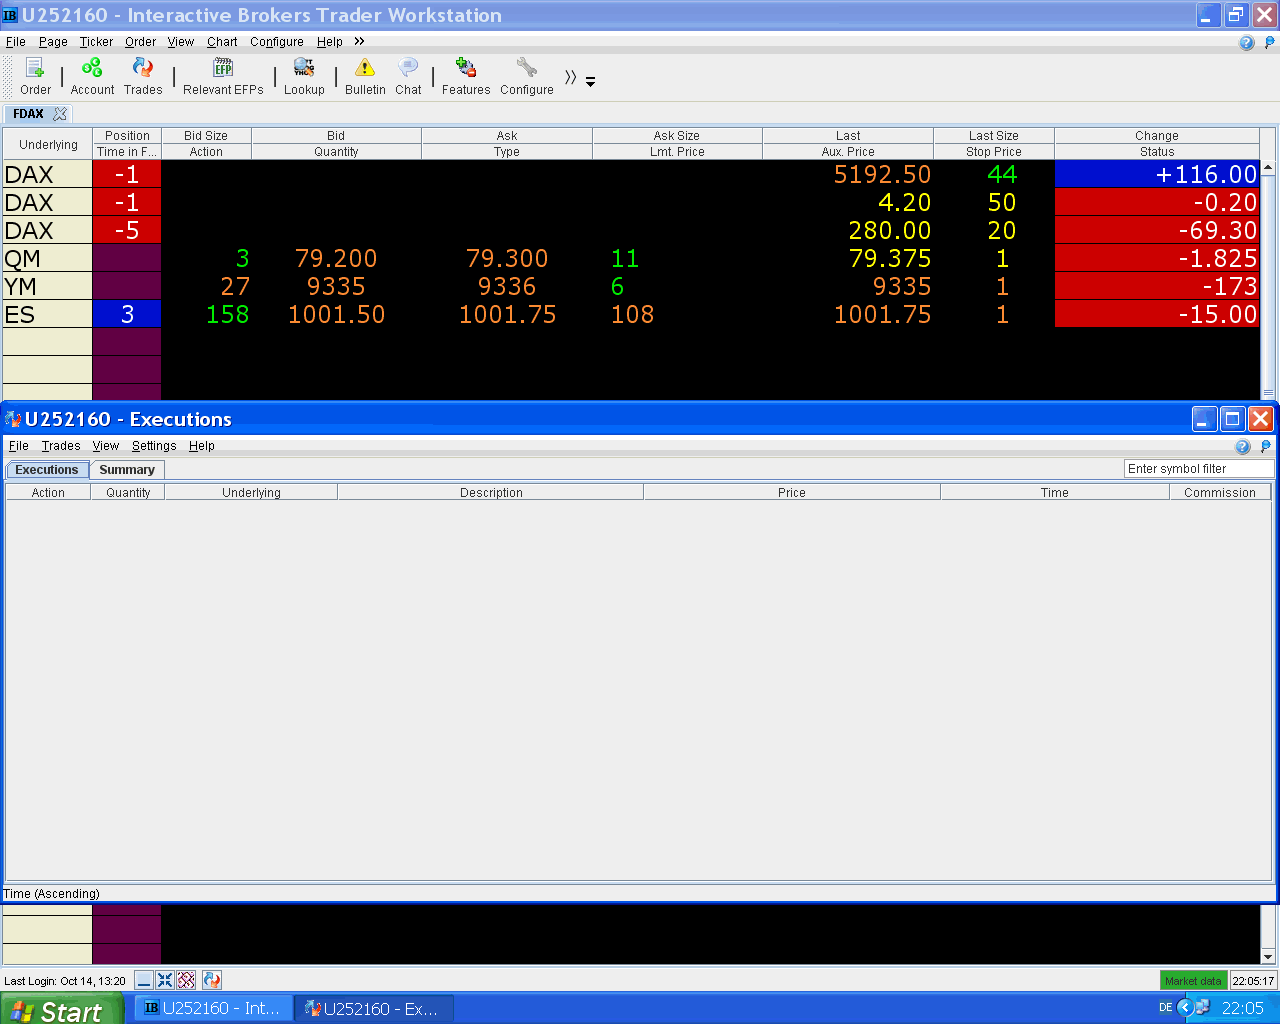Click the ES bid price 1001.50
The width and height of the screenshot is (1280, 1024).
click(336, 314)
